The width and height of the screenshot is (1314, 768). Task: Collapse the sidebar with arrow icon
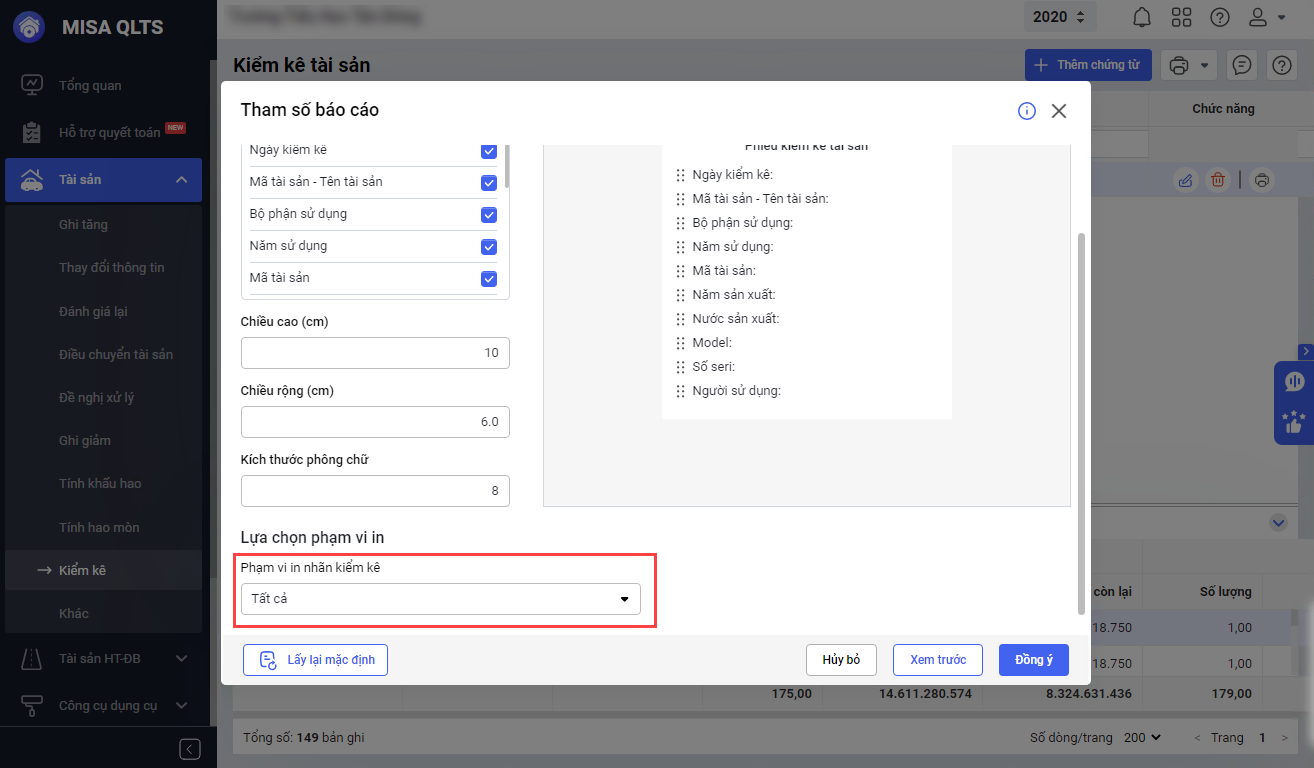(x=190, y=749)
